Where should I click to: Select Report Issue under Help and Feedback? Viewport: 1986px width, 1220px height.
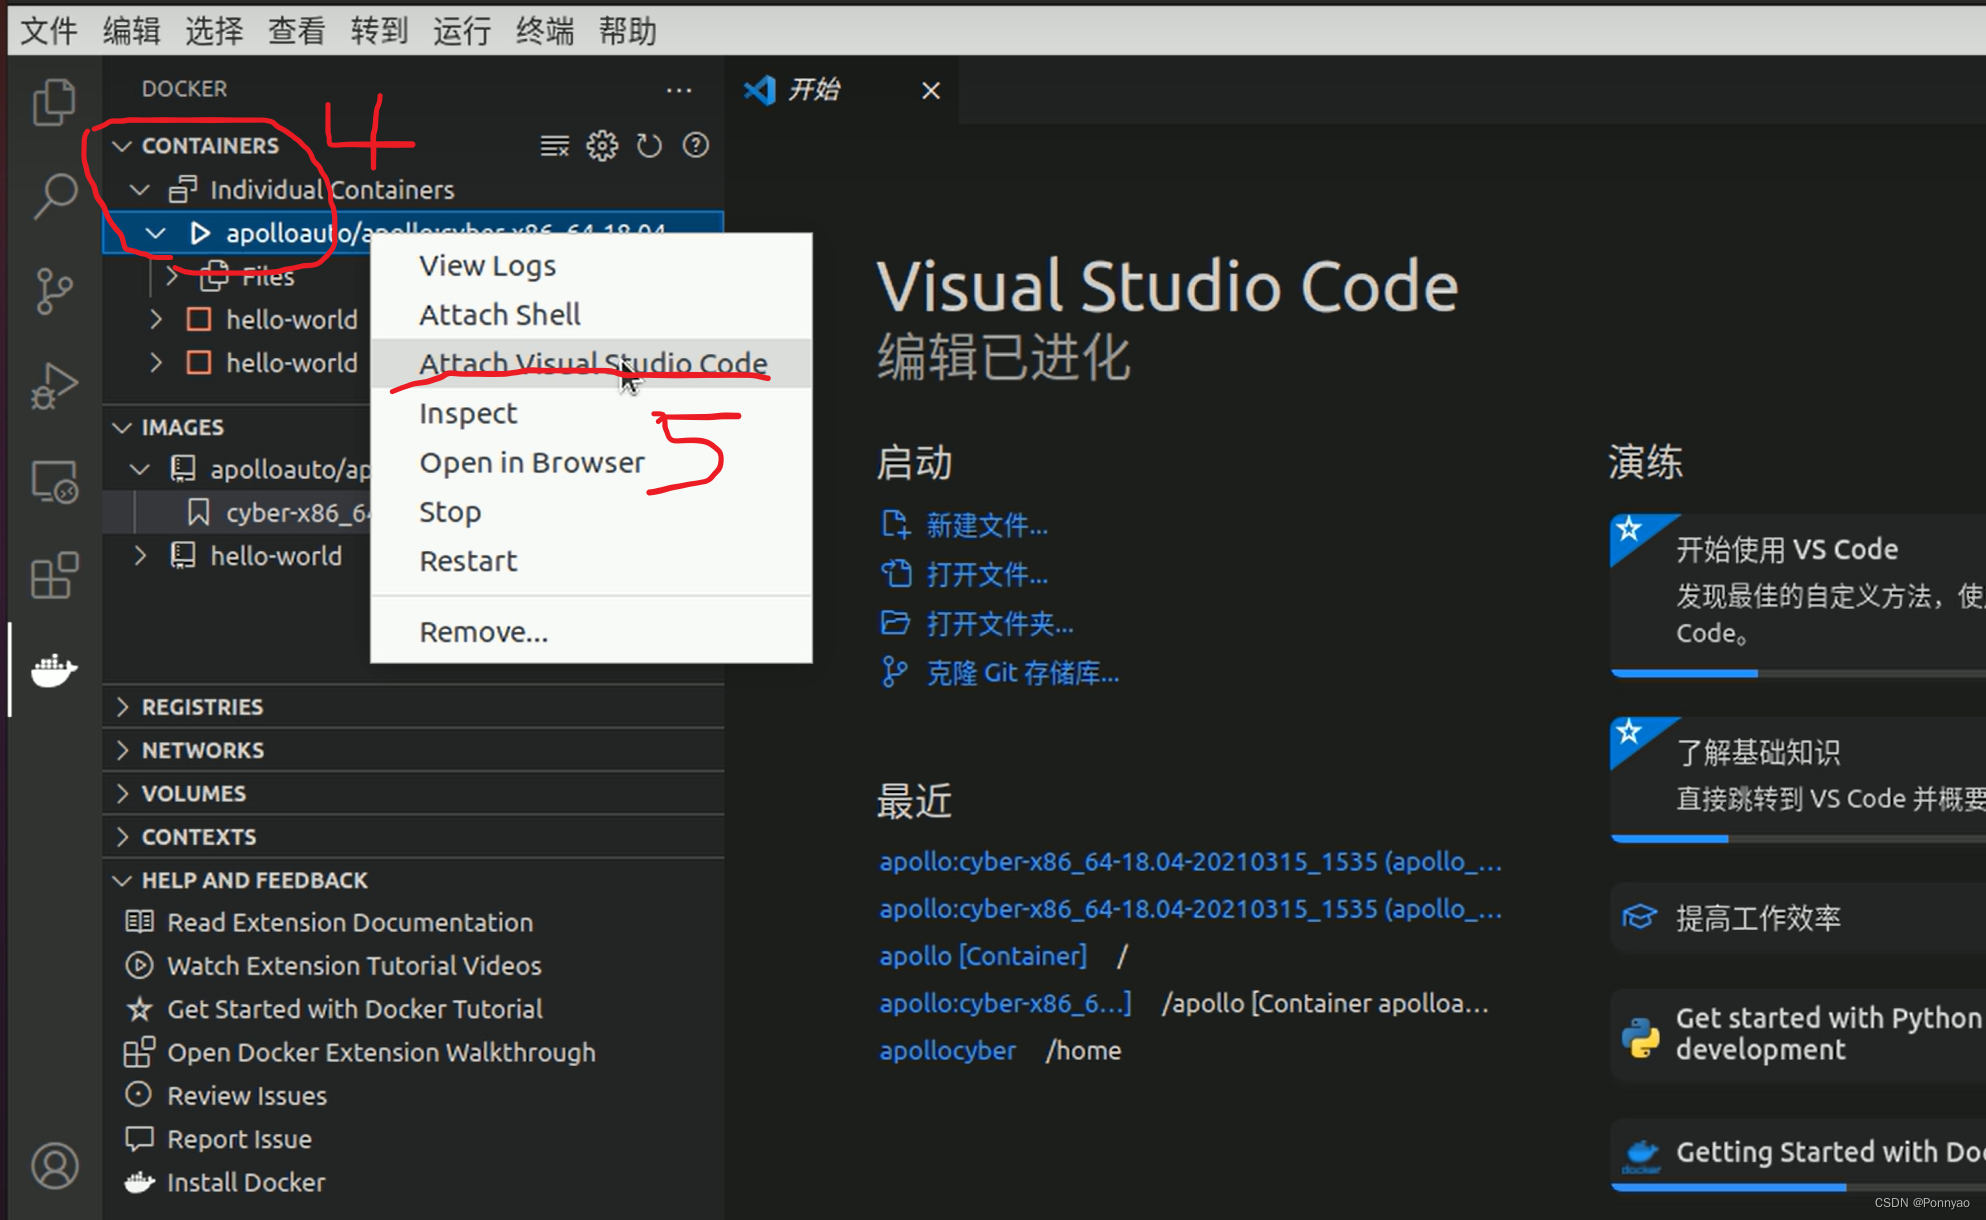click(x=239, y=1138)
